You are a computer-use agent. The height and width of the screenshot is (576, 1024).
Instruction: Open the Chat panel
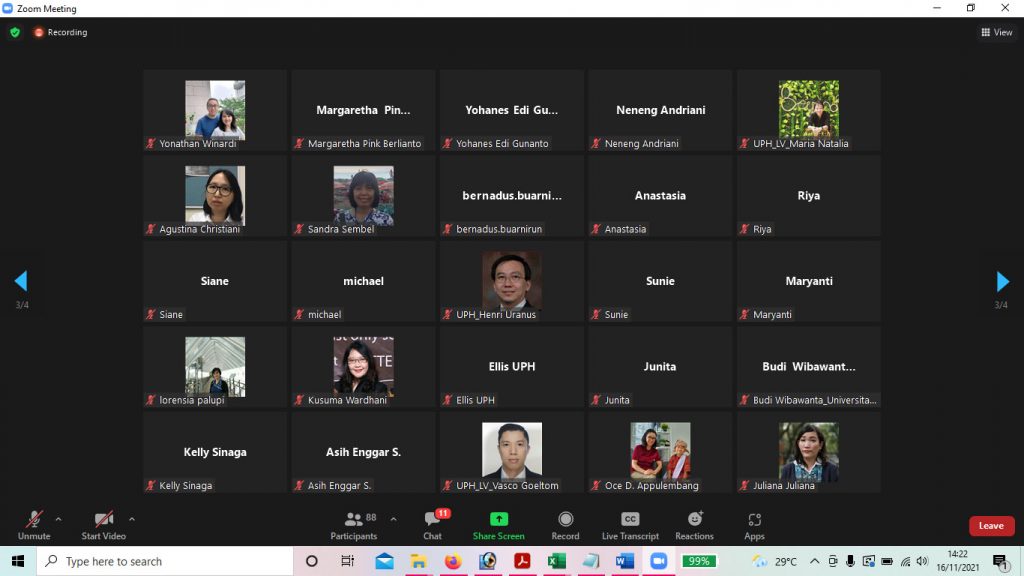click(432, 524)
